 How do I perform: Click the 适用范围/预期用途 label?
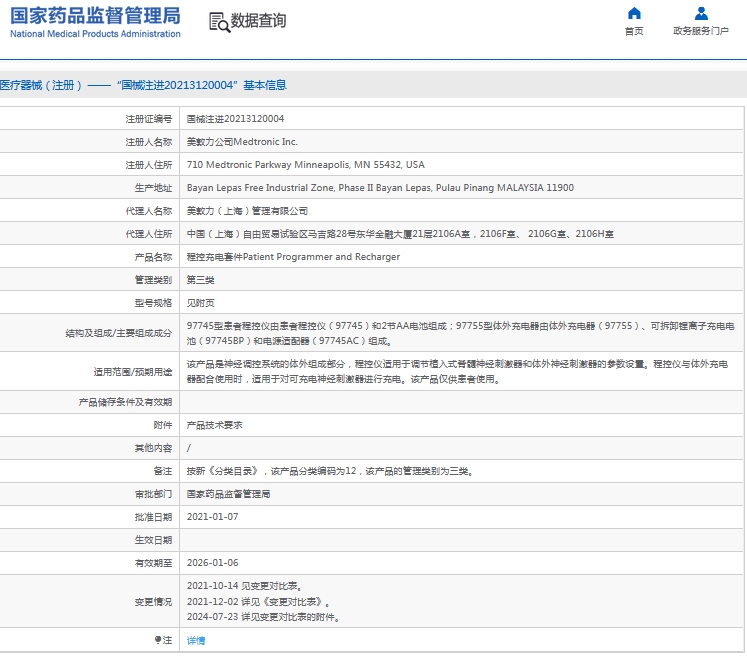[133, 372]
